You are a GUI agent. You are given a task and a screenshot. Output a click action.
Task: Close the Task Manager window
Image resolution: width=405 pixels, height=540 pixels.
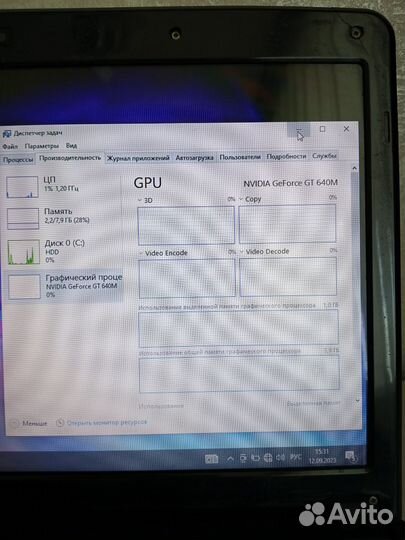coord(346,129)
